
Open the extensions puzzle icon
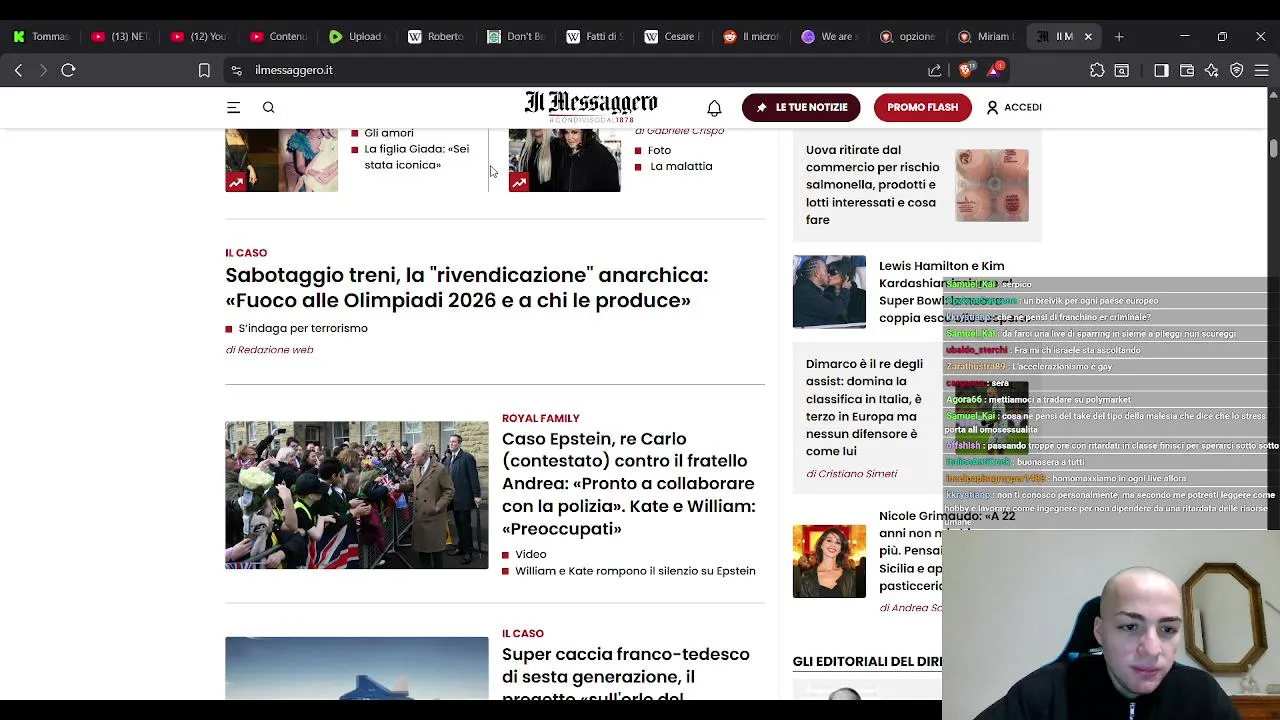(1097, 70)
